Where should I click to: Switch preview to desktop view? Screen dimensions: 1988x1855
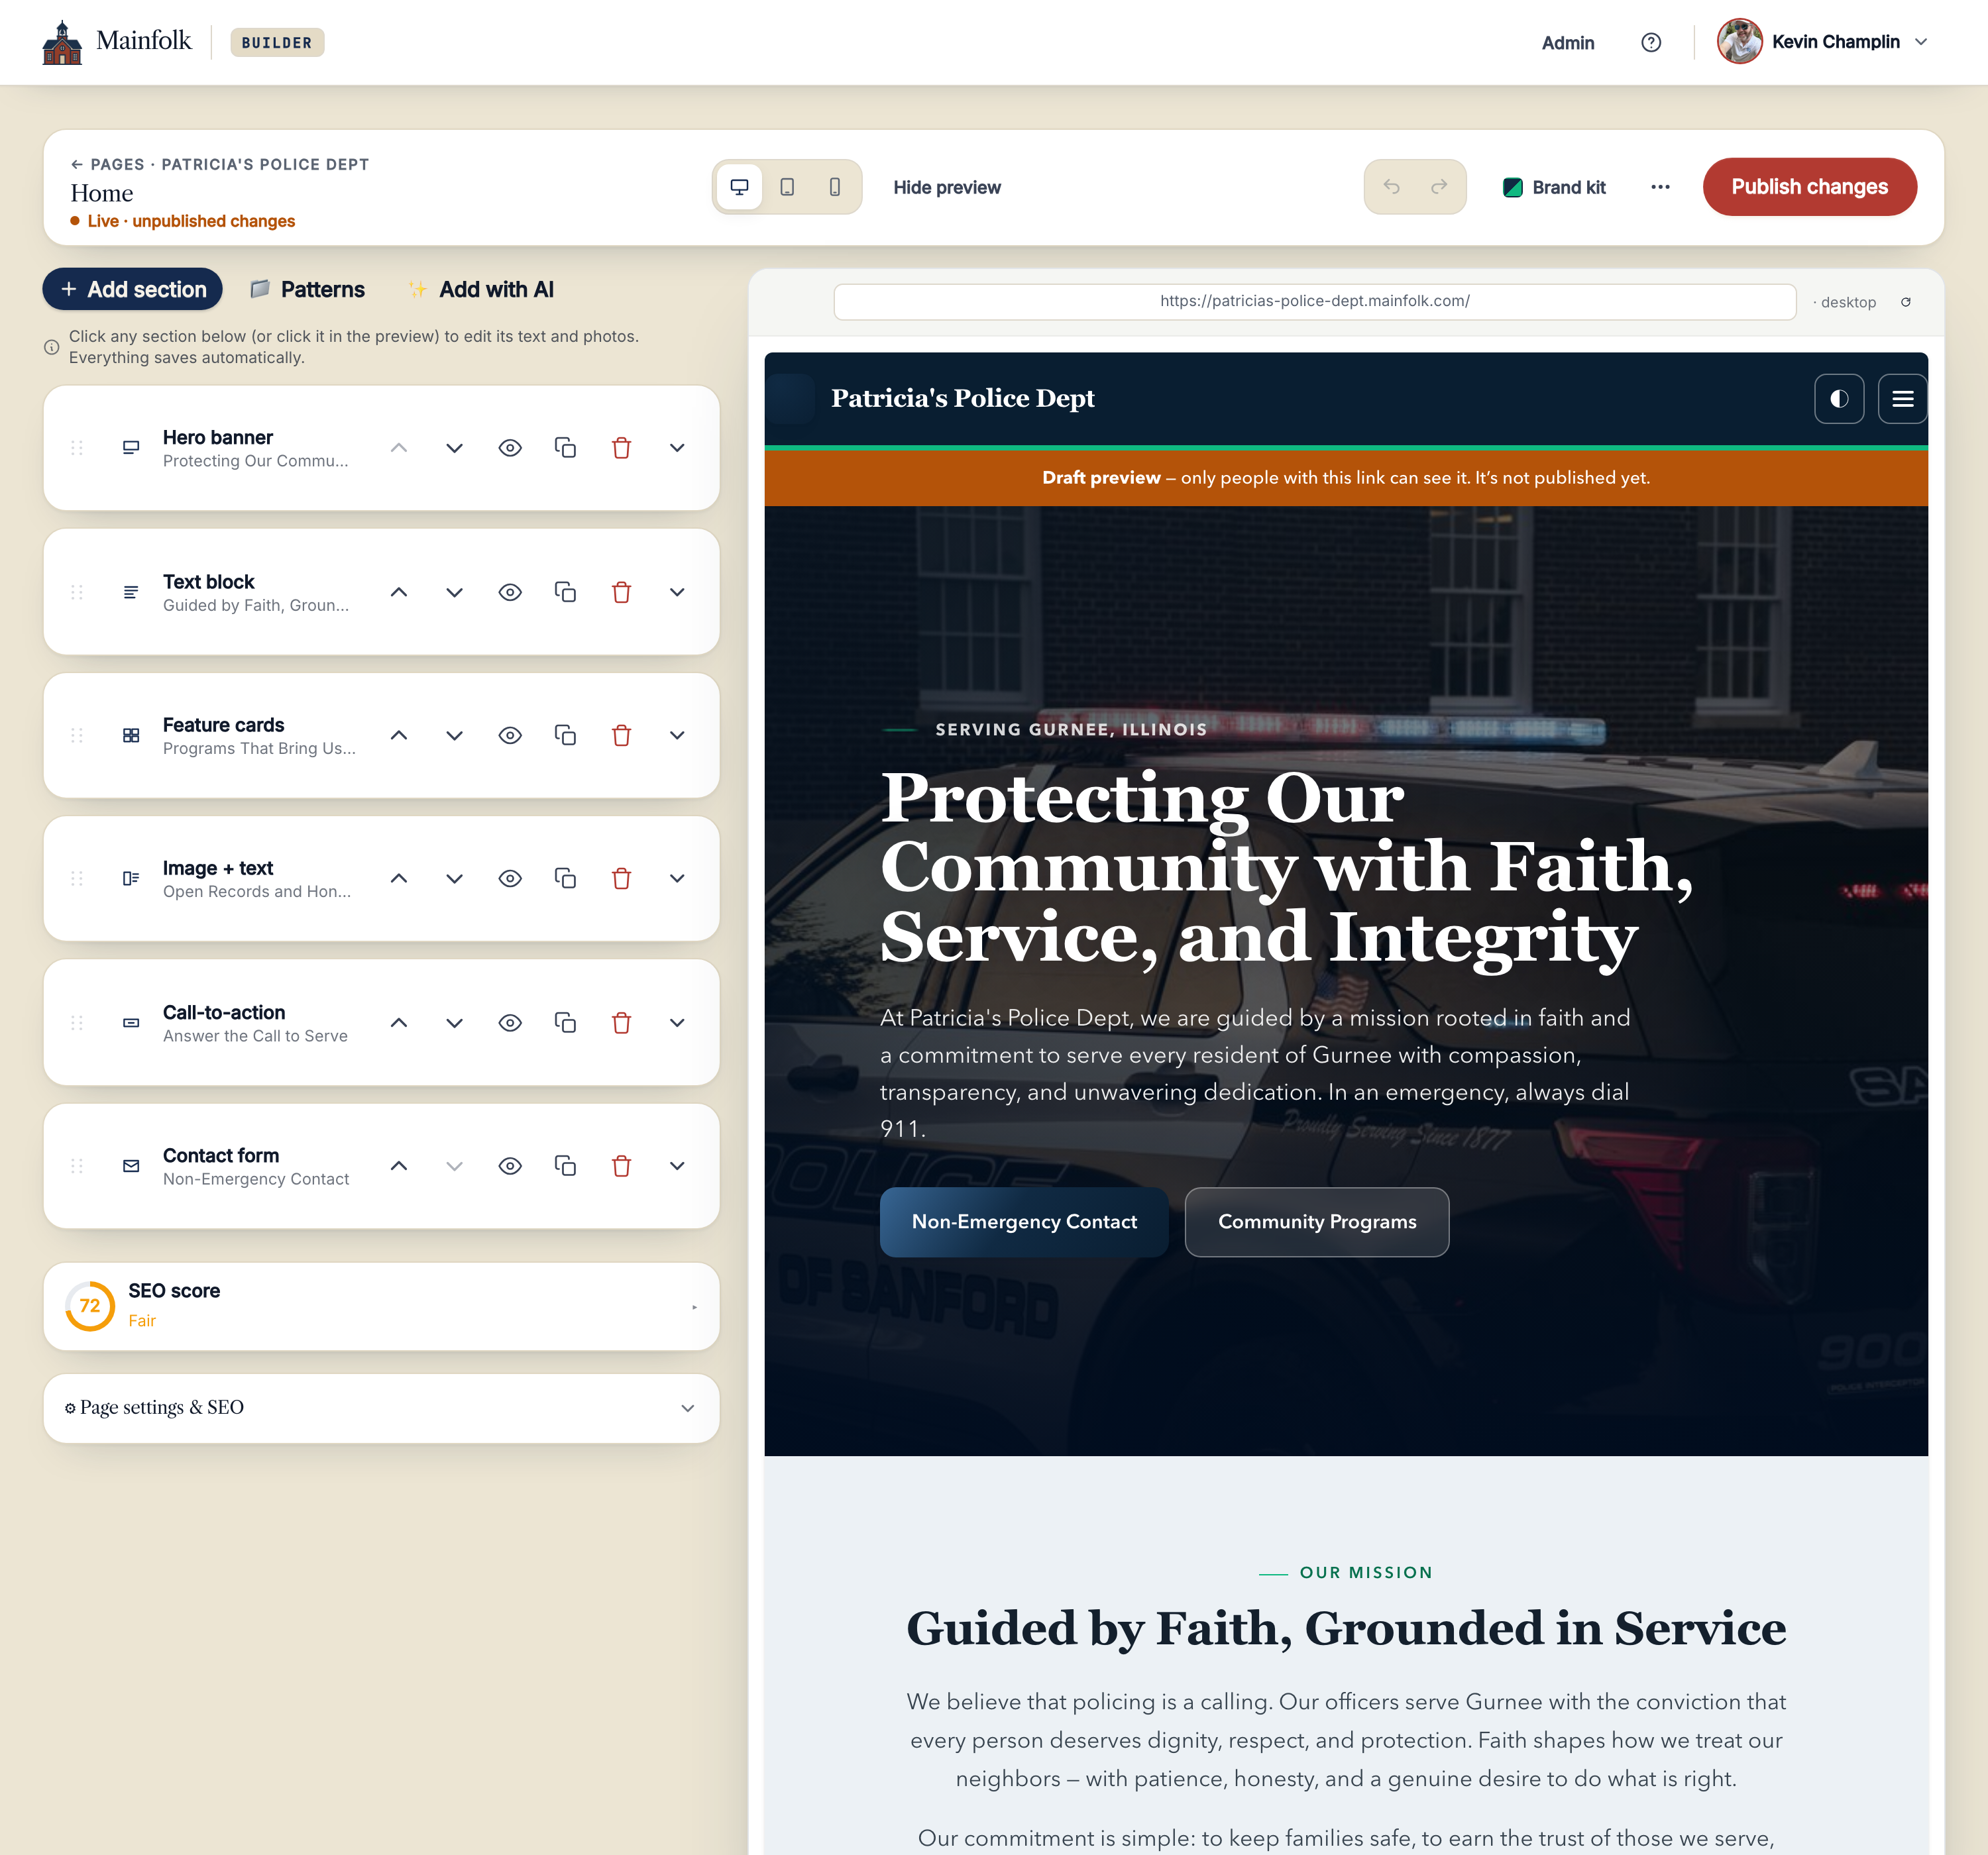point(740,187)
